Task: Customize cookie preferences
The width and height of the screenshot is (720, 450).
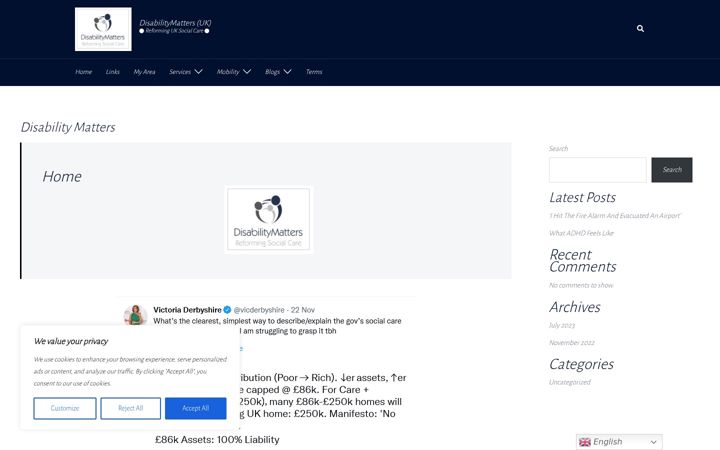Action: 65,408
